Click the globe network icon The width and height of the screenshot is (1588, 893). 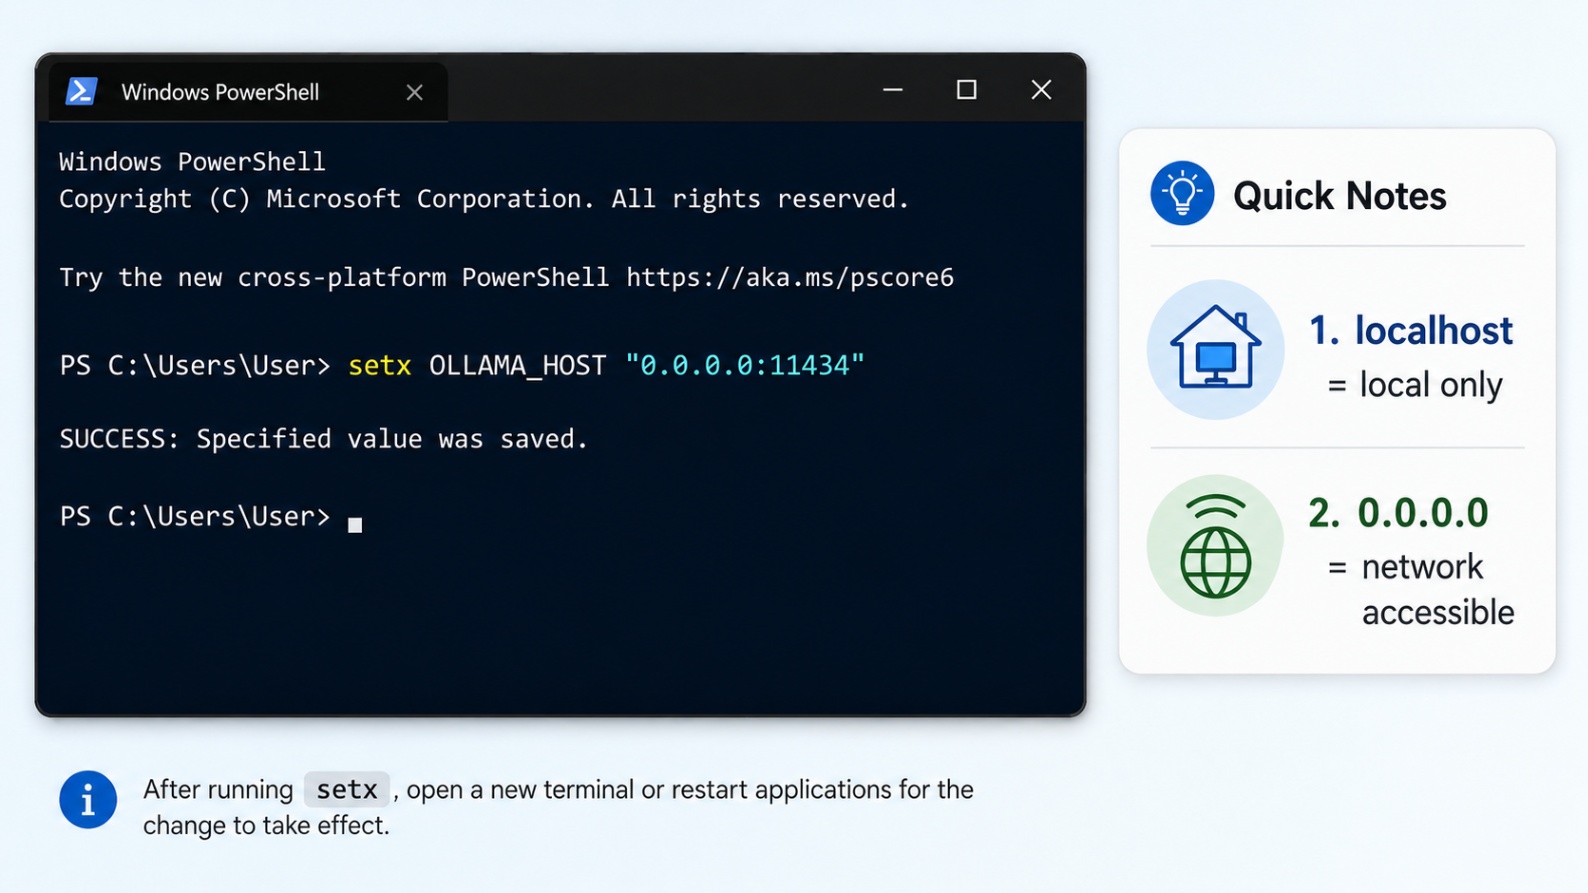(x=1215, y=545)
